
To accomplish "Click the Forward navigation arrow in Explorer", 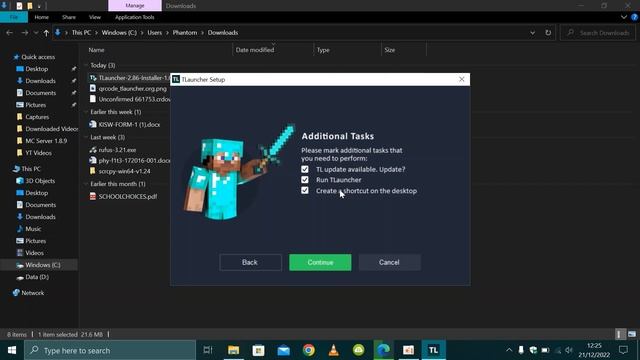I will click(24, 33).
